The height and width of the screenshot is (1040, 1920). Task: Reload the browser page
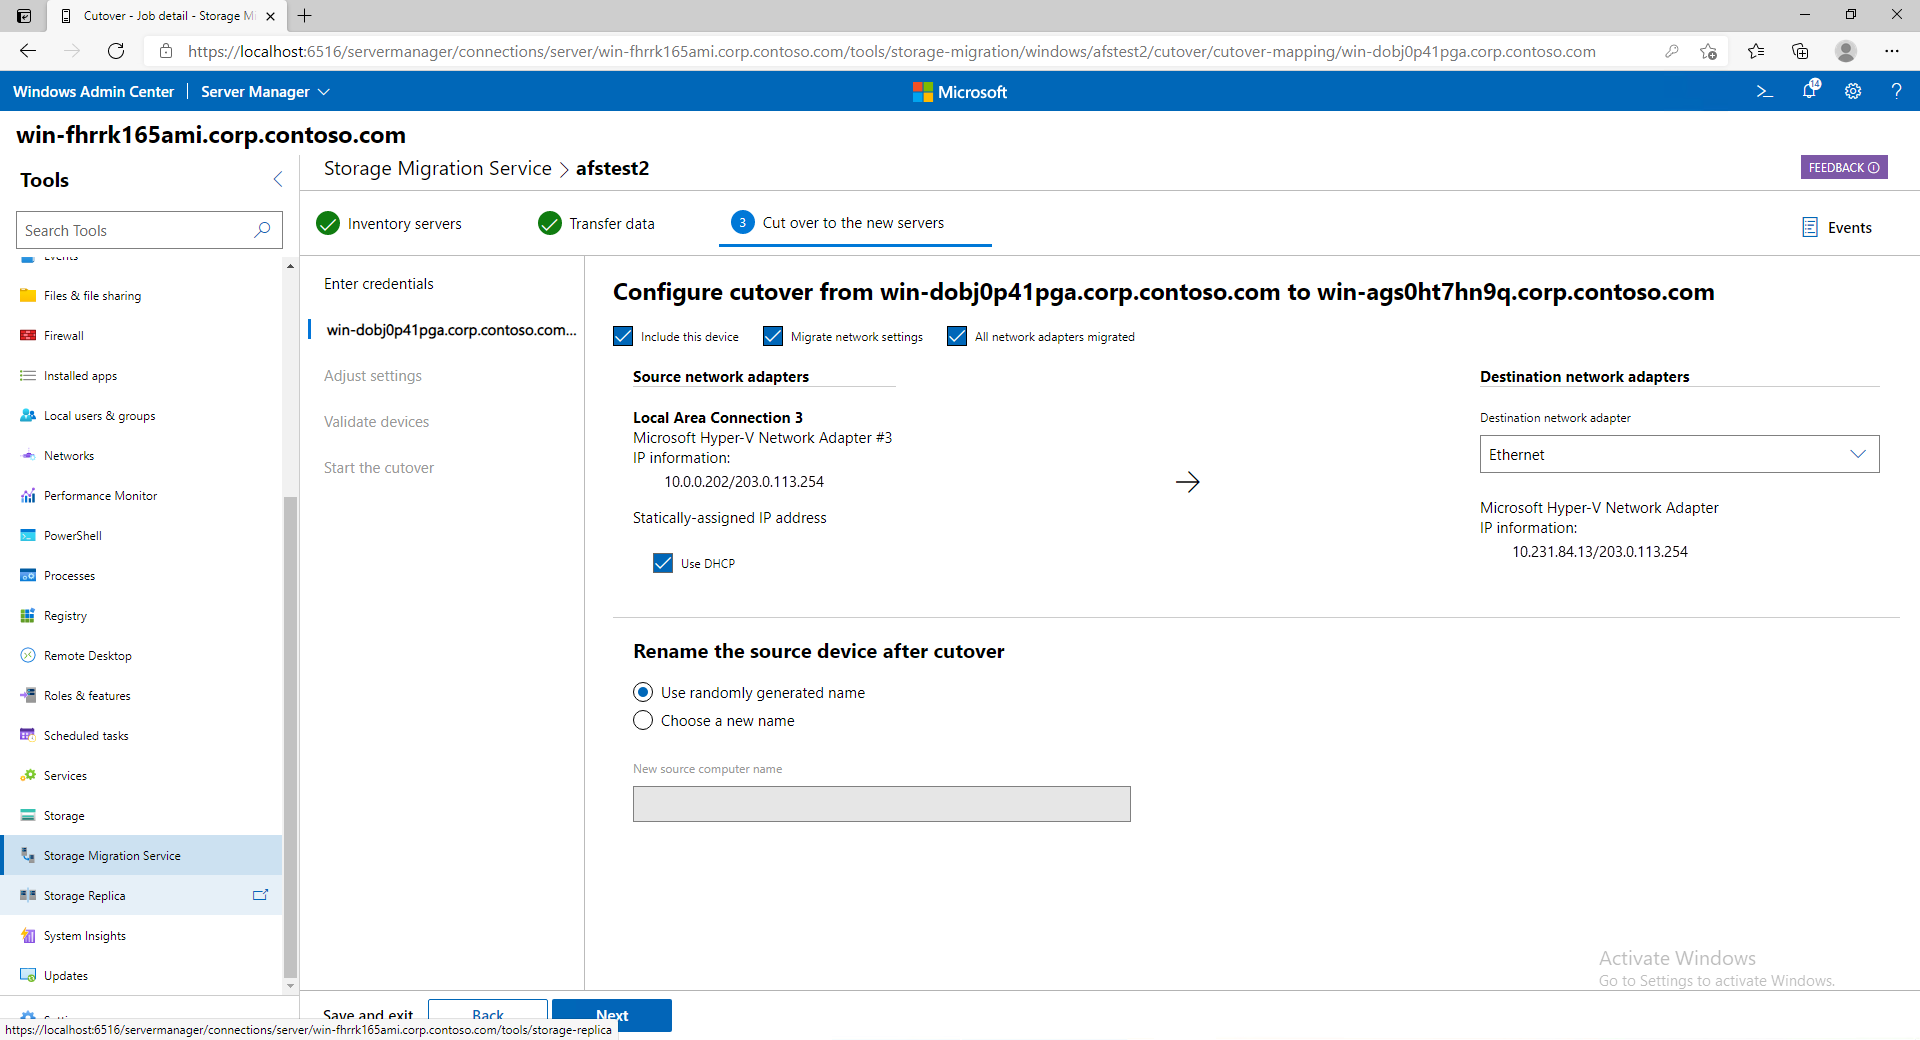(116, 51)
